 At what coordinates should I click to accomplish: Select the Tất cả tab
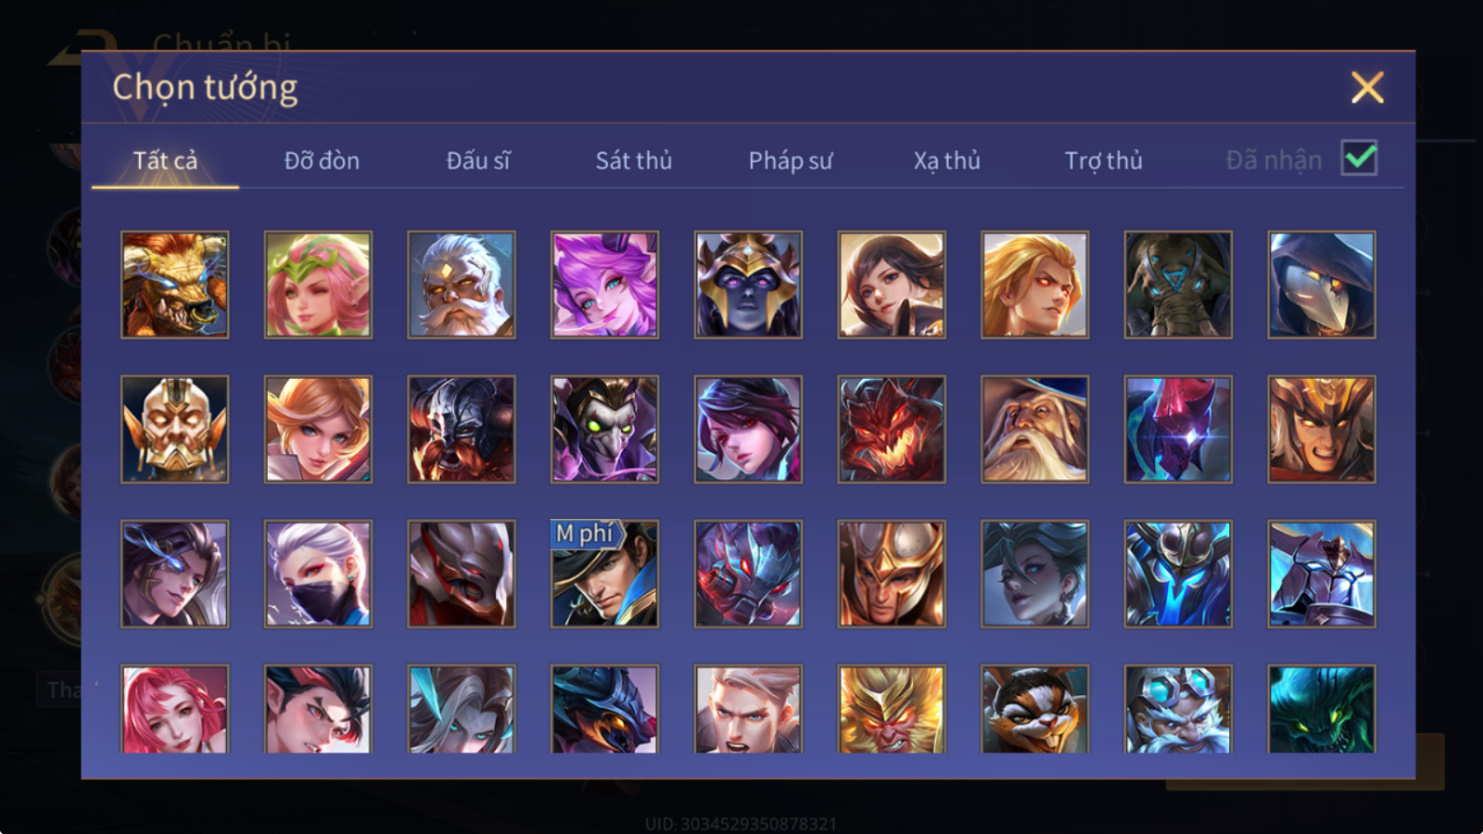(166, 160)
